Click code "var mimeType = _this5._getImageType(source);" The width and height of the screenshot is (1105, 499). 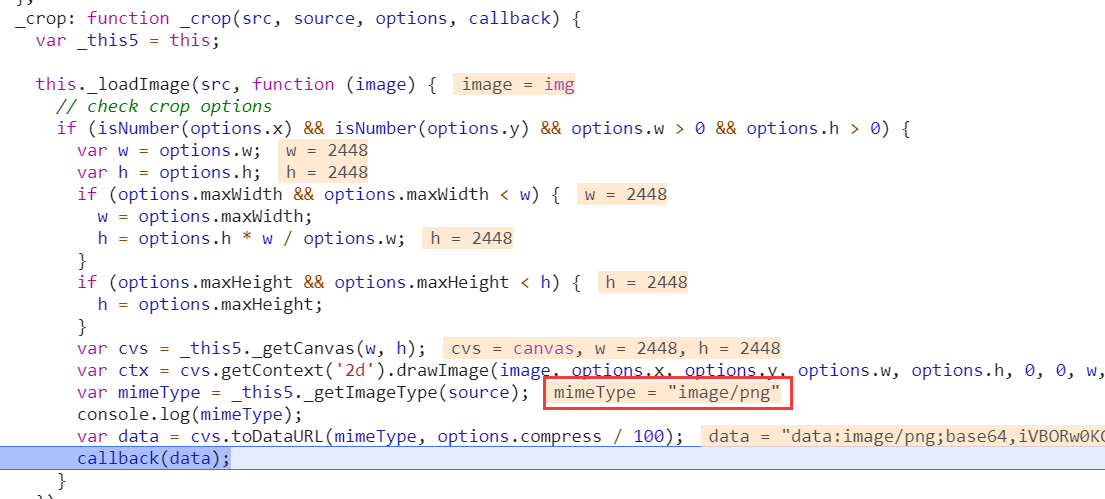(302, 393)
